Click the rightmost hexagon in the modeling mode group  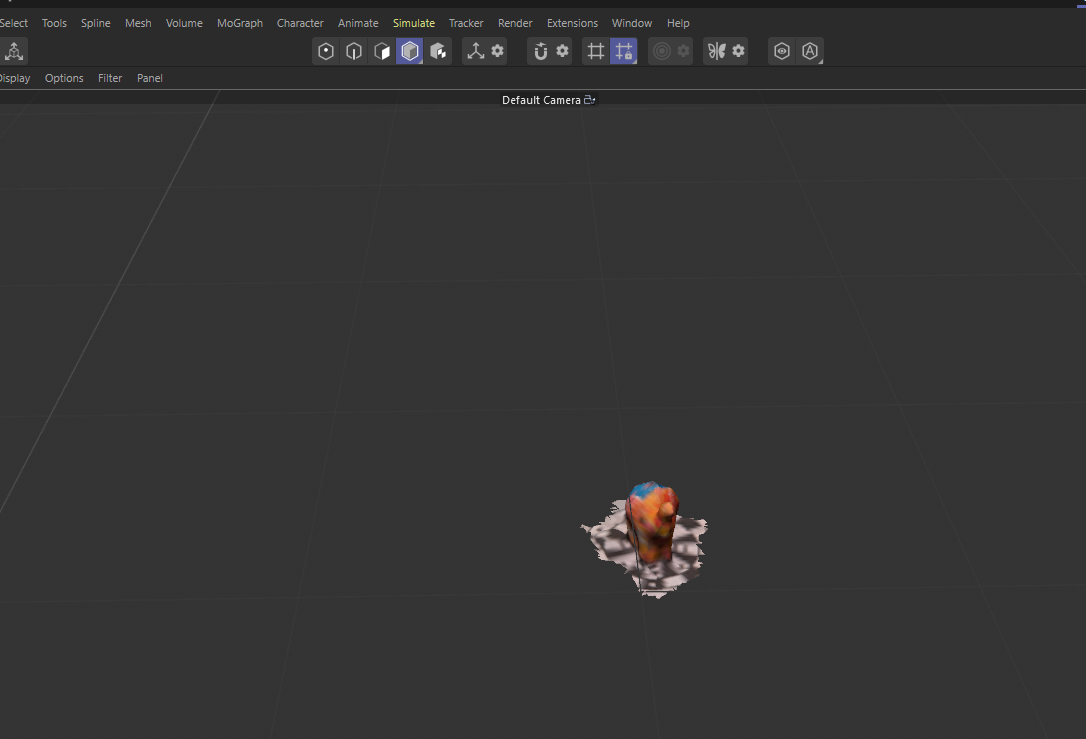tap(438, 51)
